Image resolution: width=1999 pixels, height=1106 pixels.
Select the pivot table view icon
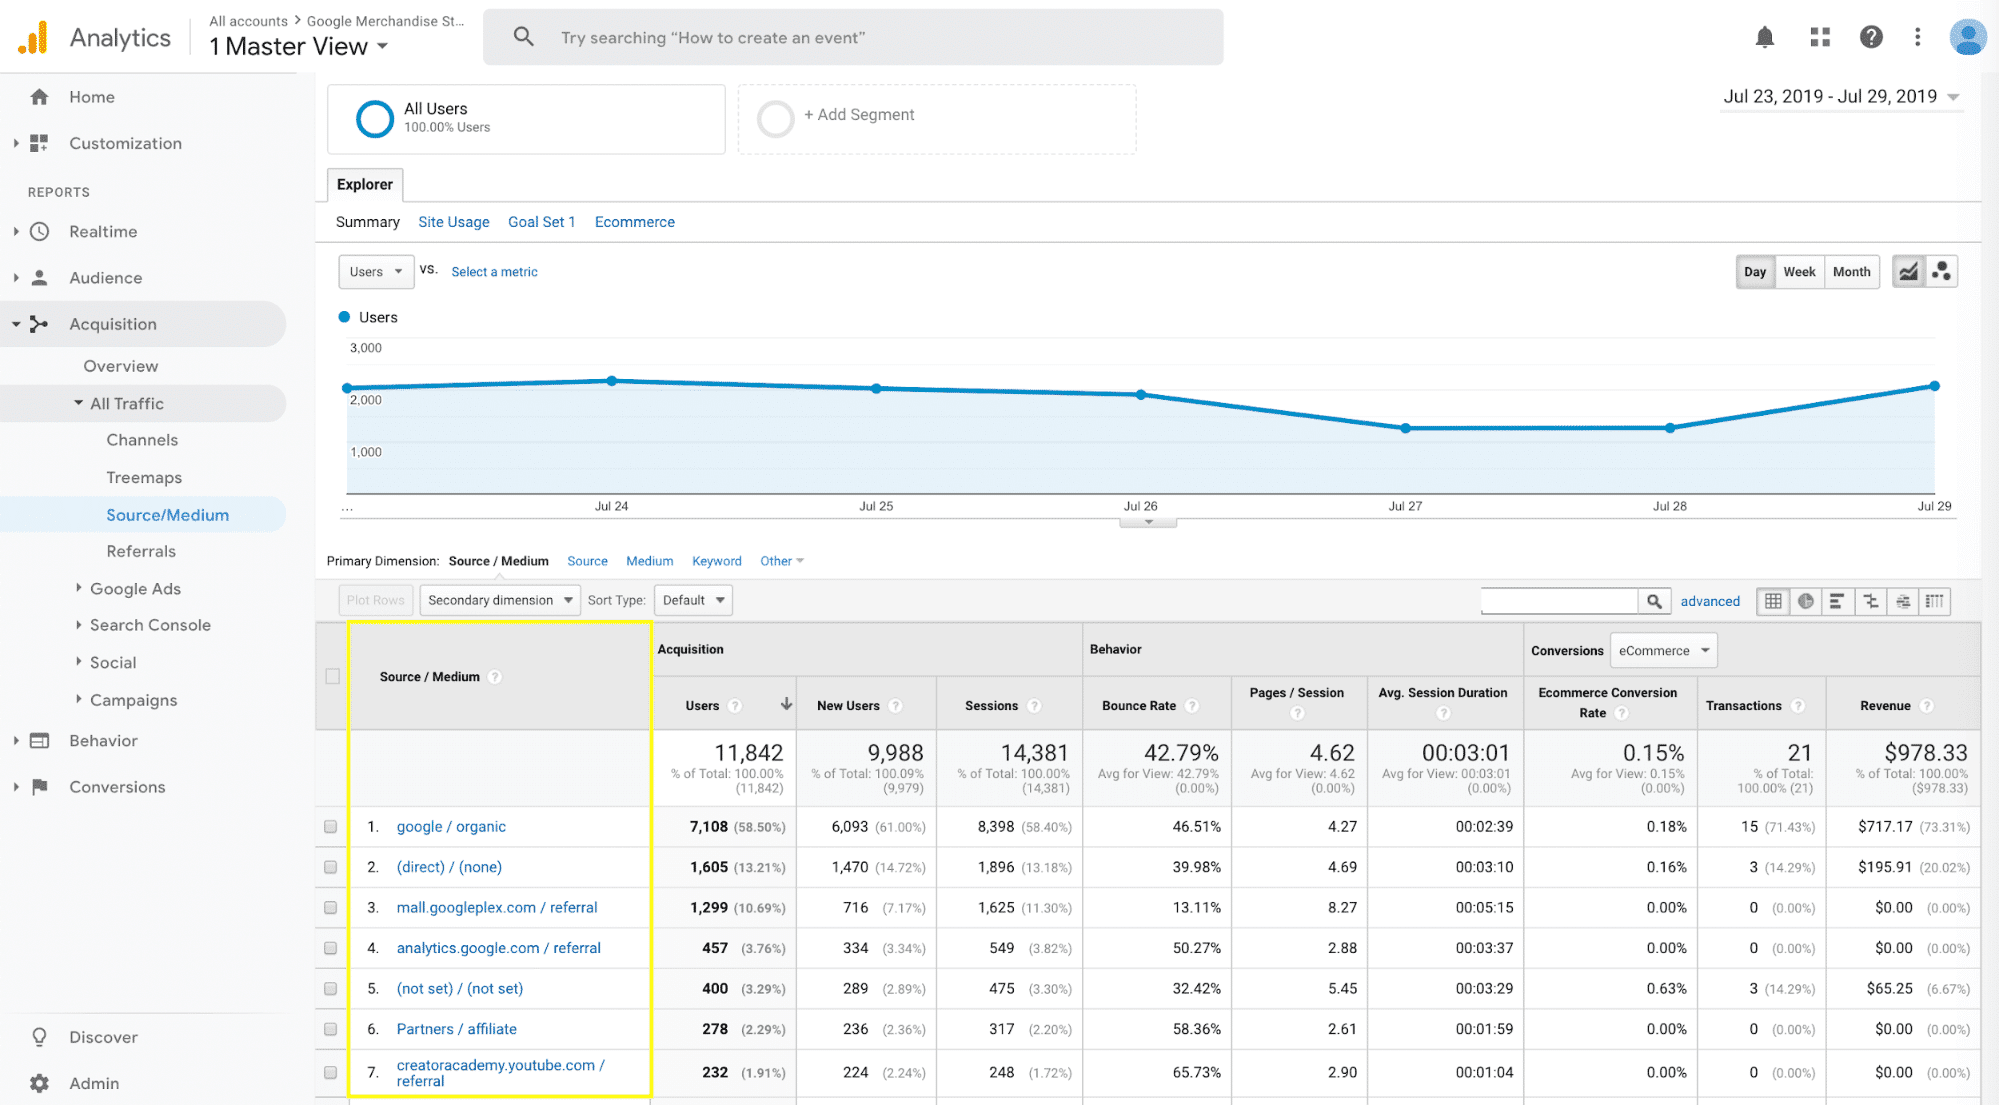1934,601
